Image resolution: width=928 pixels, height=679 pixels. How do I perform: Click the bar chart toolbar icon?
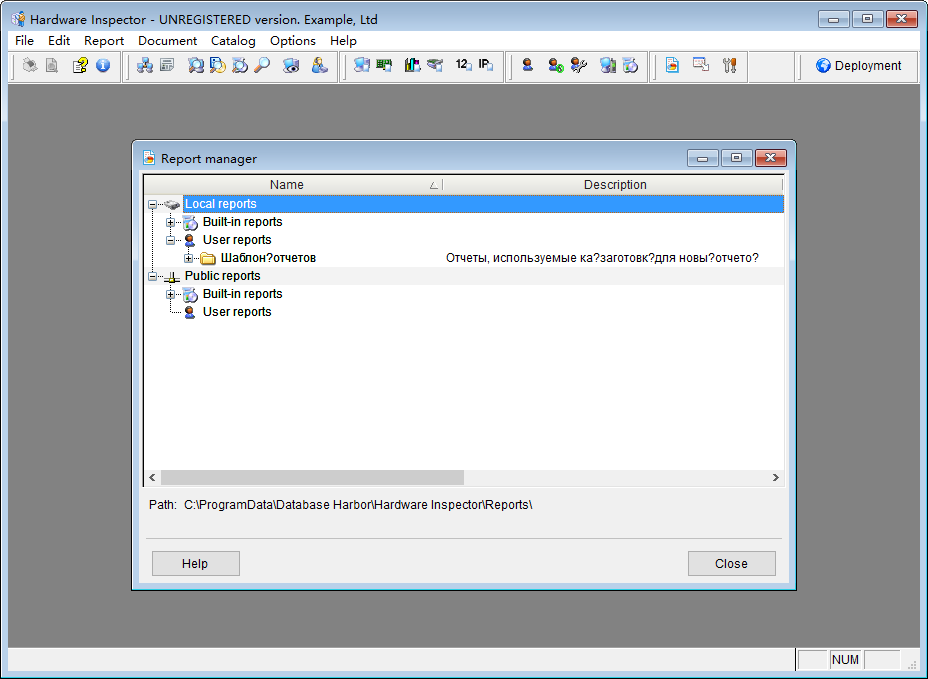point(411,66)
